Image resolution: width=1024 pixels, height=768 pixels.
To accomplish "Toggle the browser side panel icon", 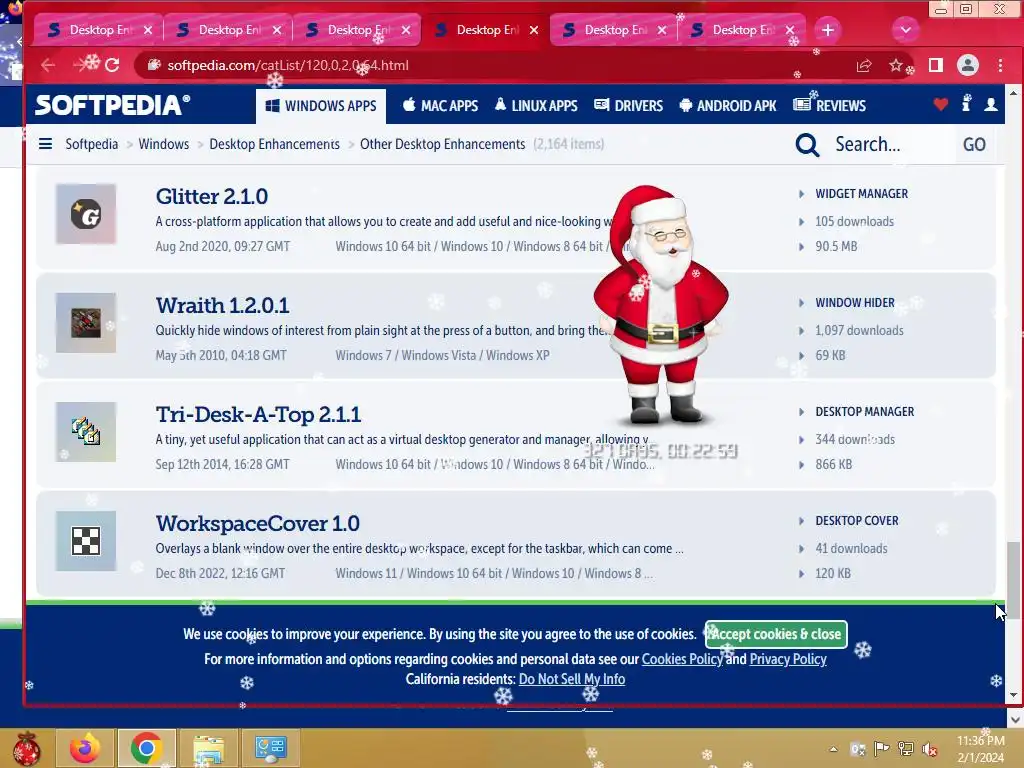I will coord(936,65).
